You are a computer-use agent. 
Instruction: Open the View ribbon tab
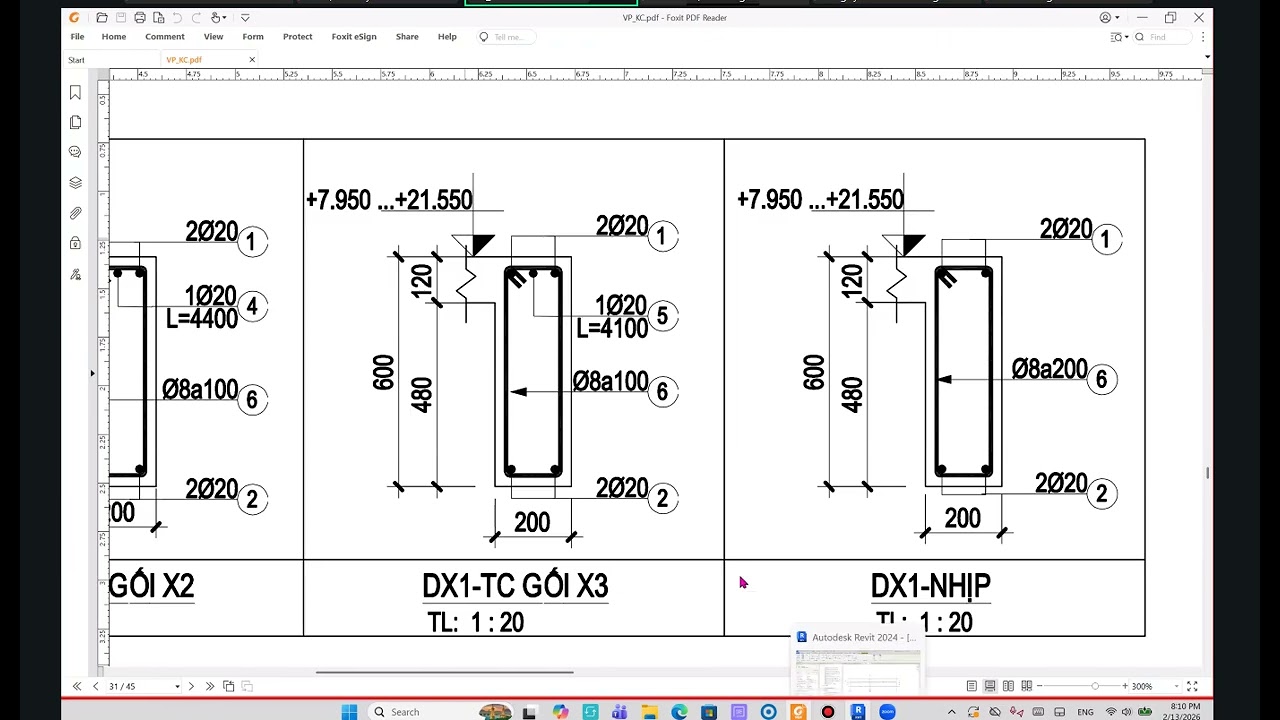pyautogui.click(x=213, y=37)
